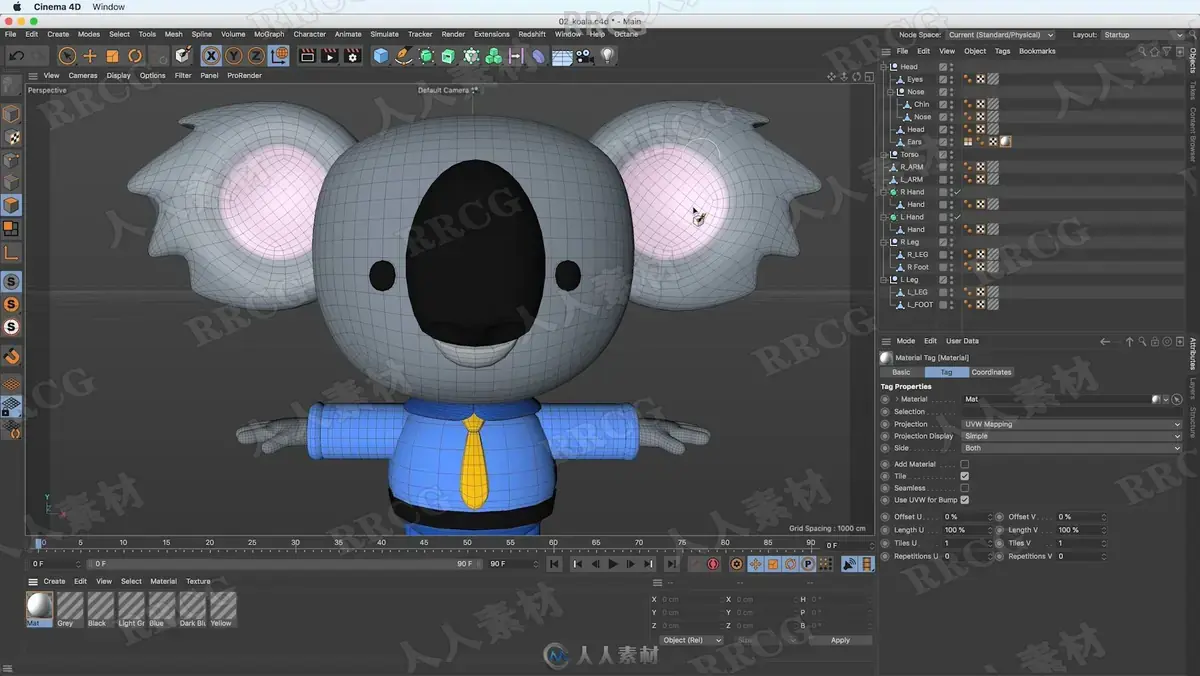
Task: Open the Deformer (bend) objects icon
Action: coord(539,56)
